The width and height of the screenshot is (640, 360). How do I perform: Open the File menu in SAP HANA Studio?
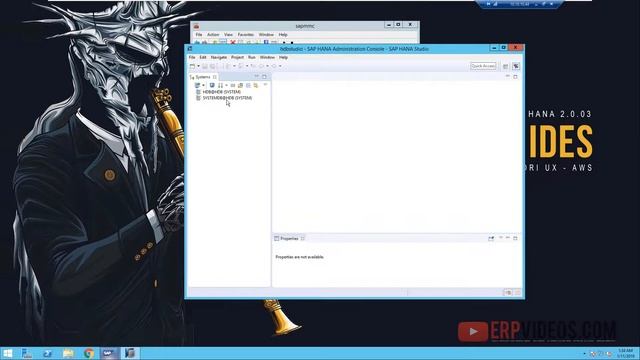click(192, 58)
